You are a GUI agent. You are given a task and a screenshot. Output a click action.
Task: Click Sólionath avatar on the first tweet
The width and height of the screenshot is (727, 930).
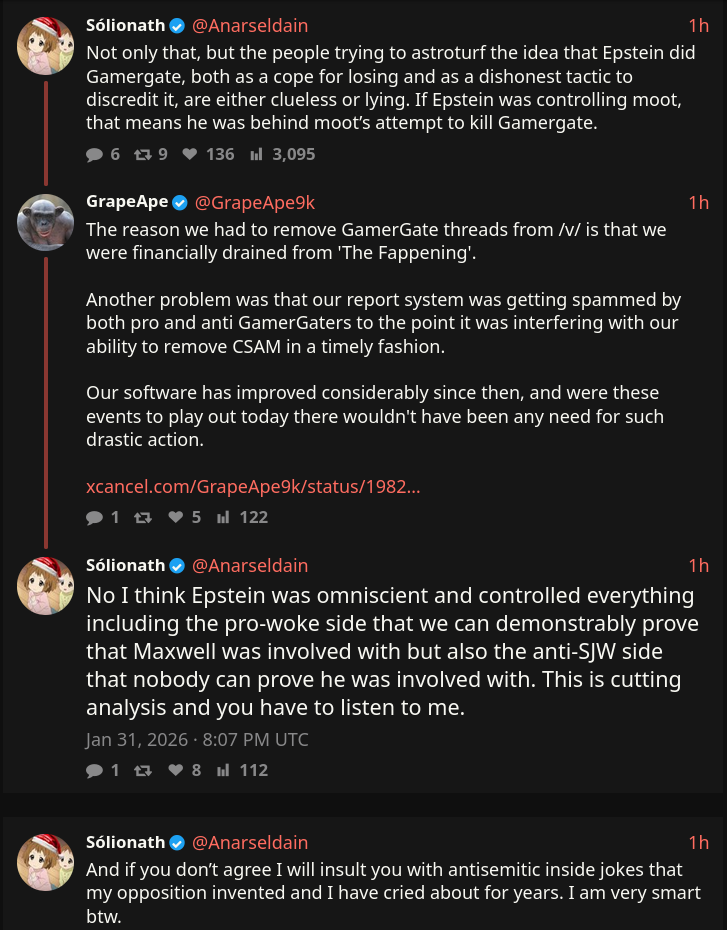46,45
